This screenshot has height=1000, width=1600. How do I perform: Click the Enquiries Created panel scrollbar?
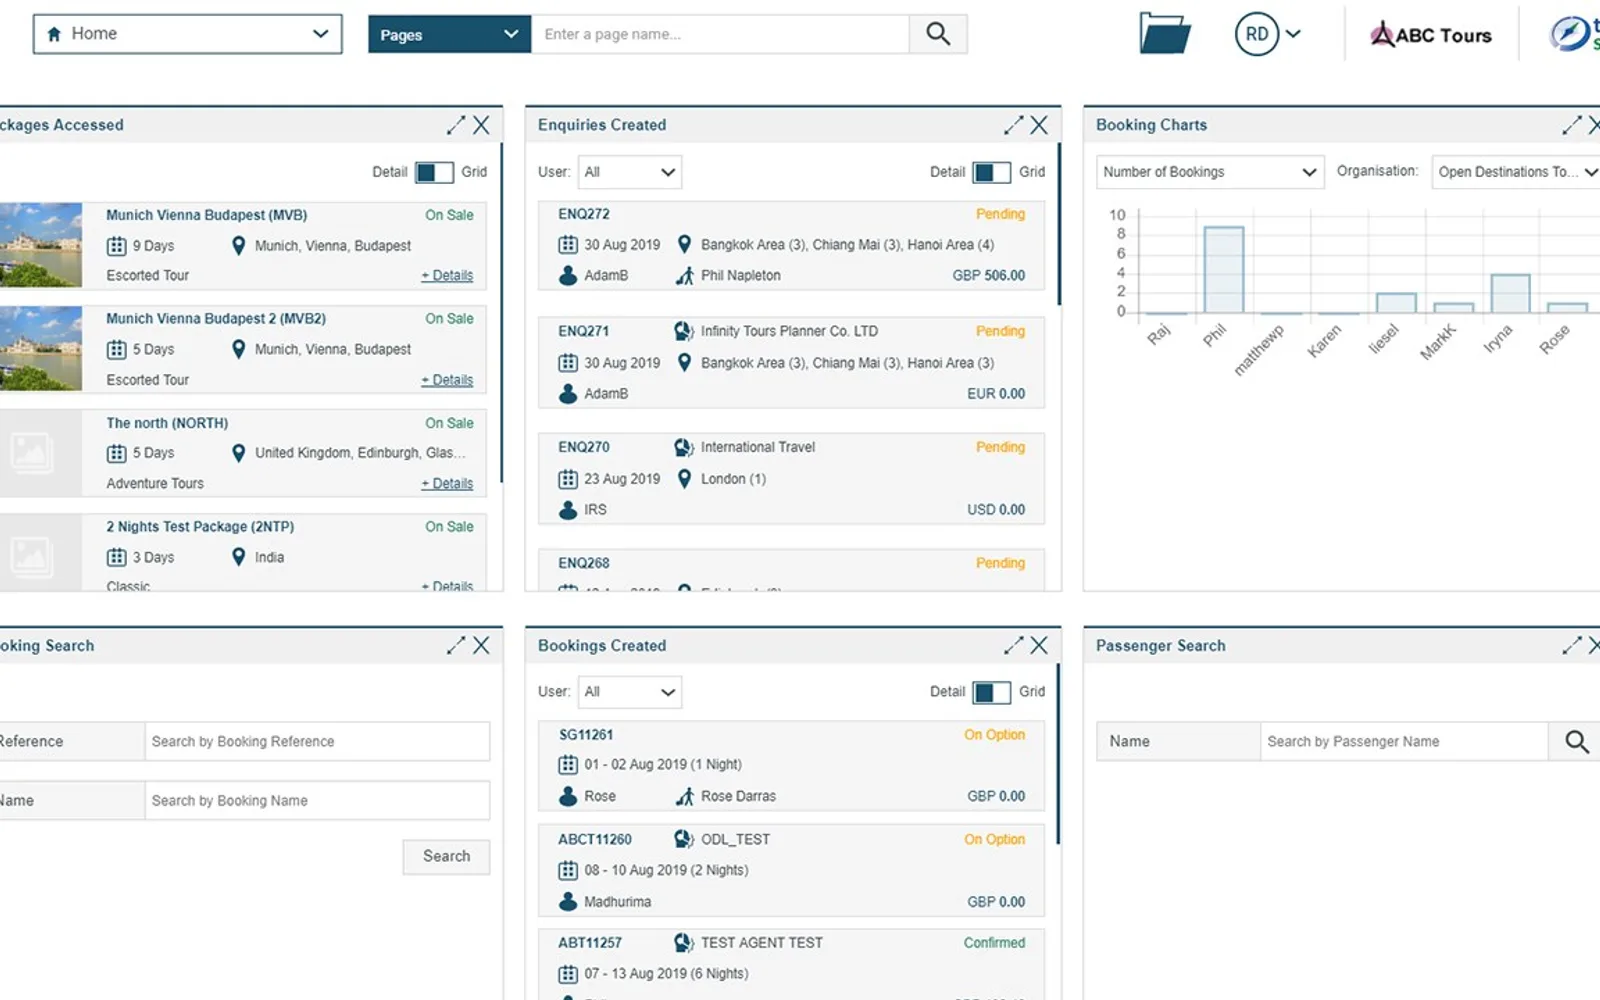pyautogui.click(x=1059, y=225)
